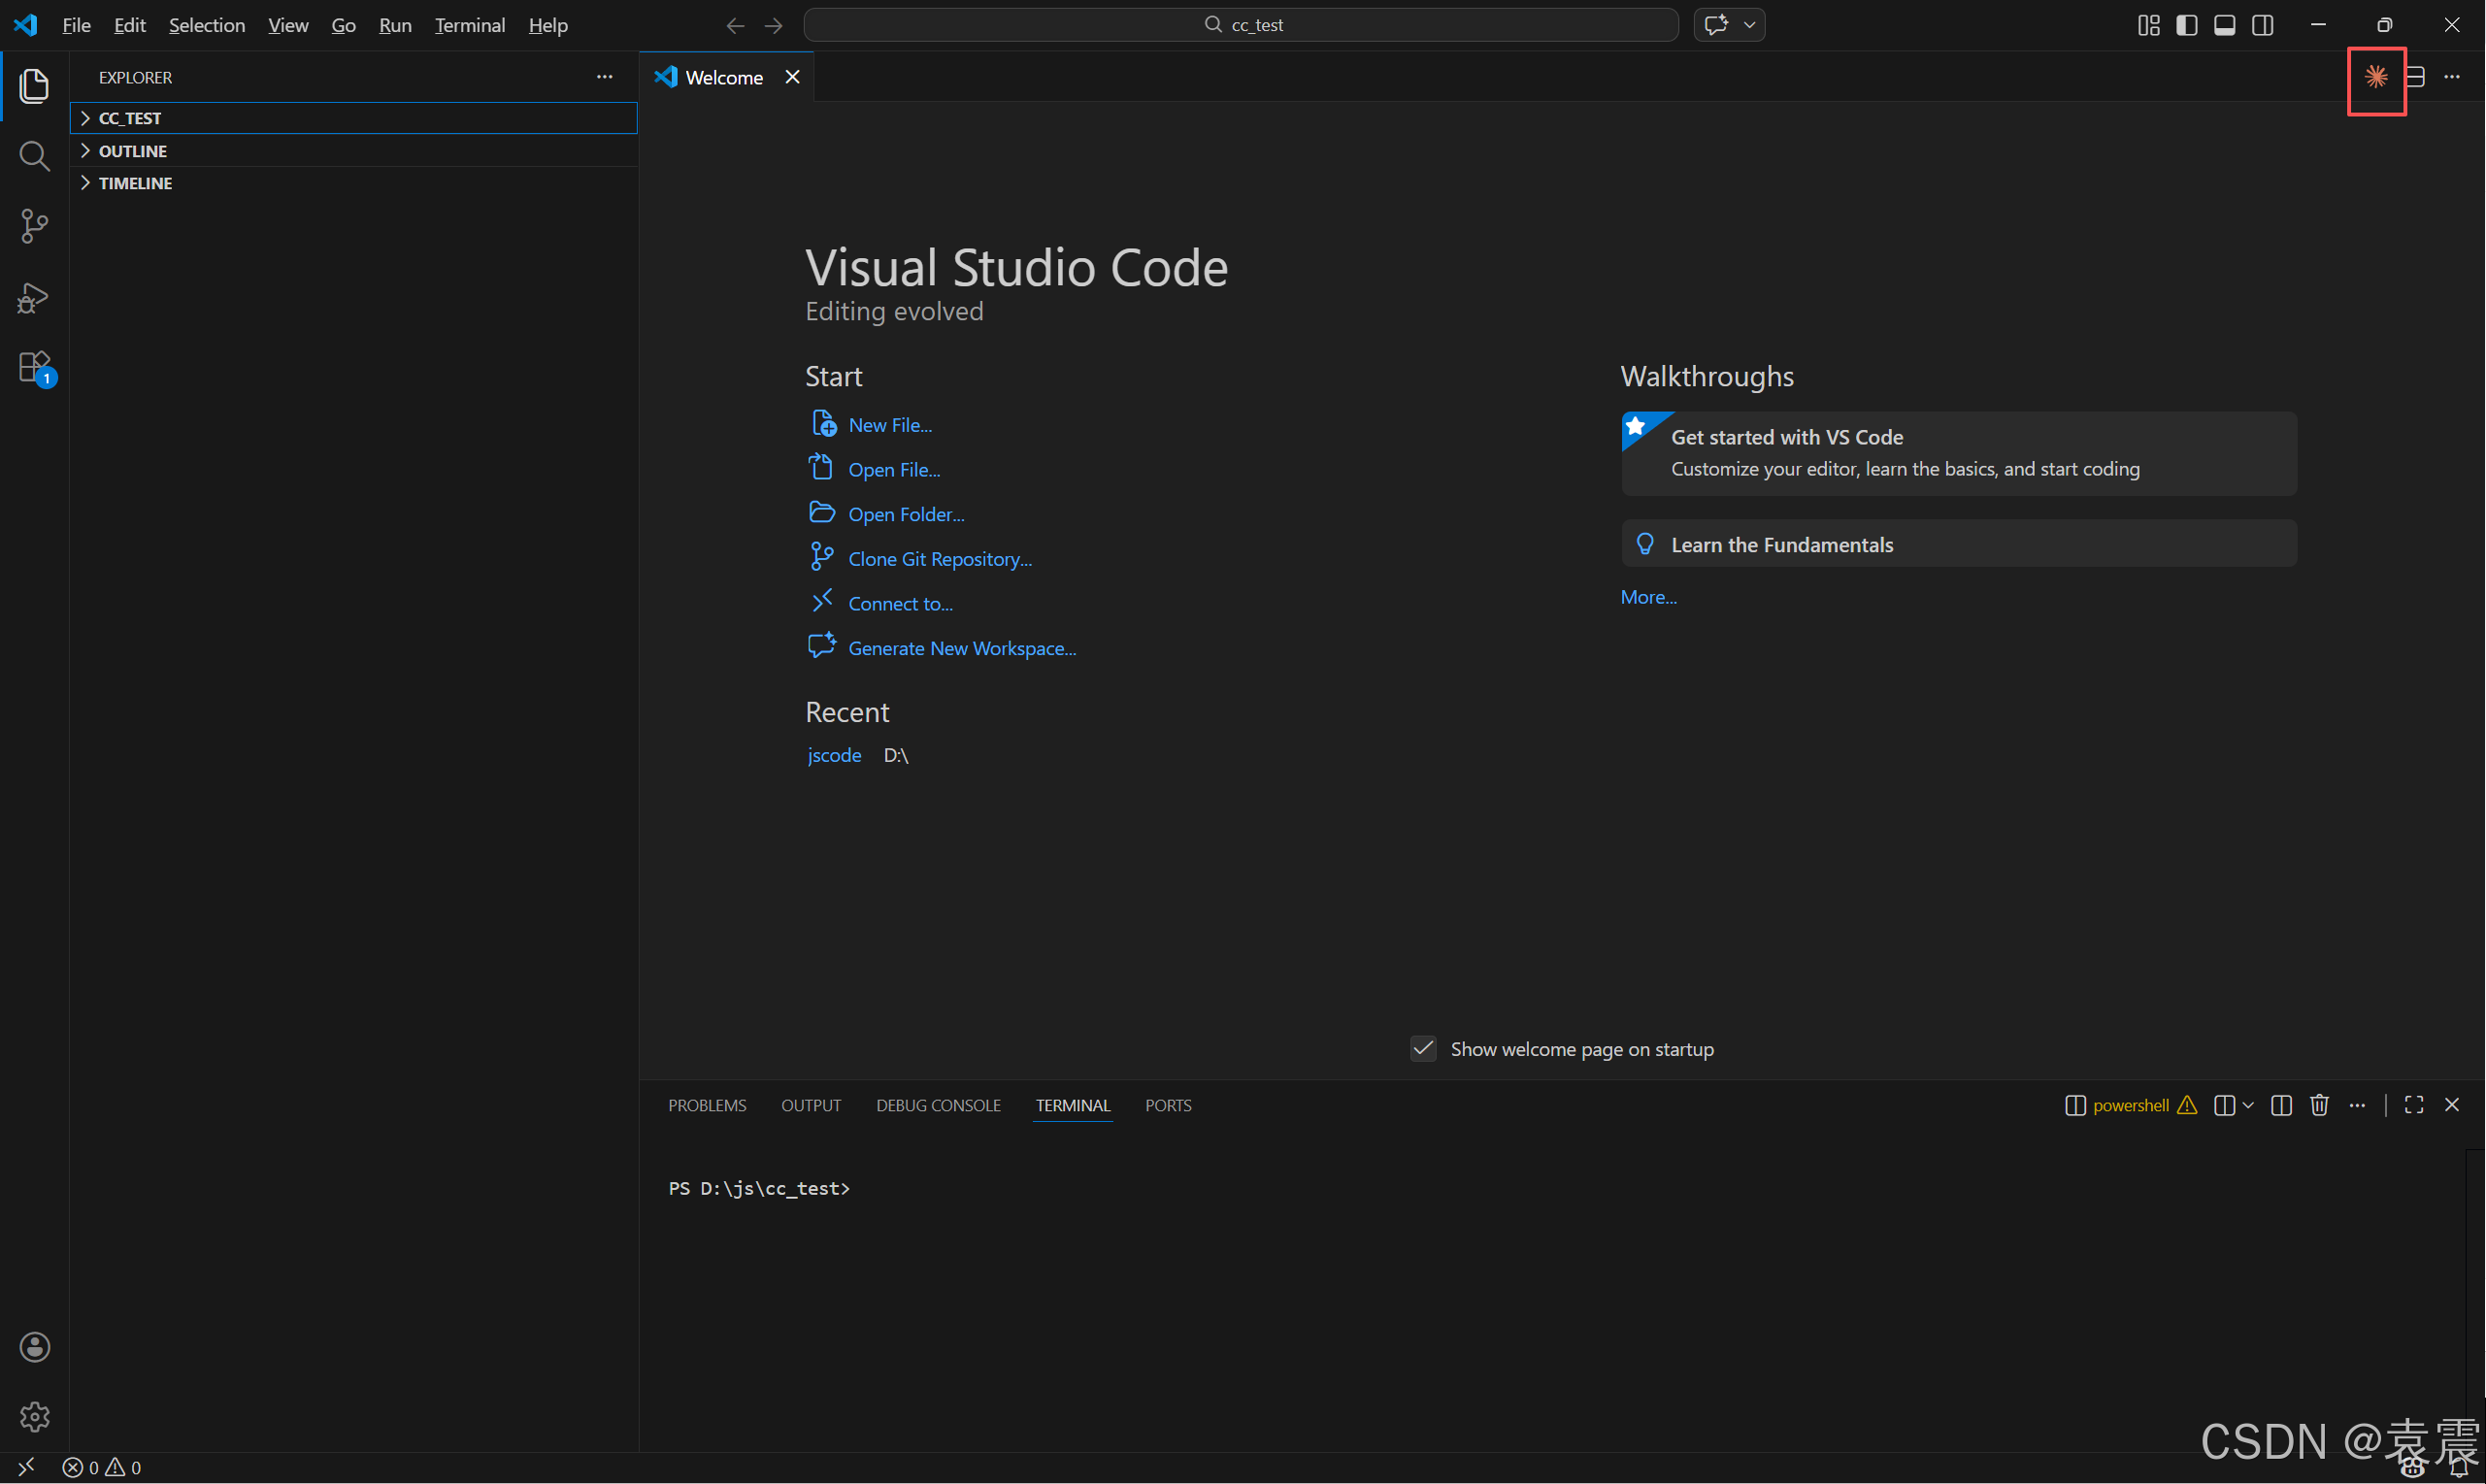The width and height of the screenshot is (2486, 1484).
Task: Open the Extensions view with badge
Action: [34, 367]
